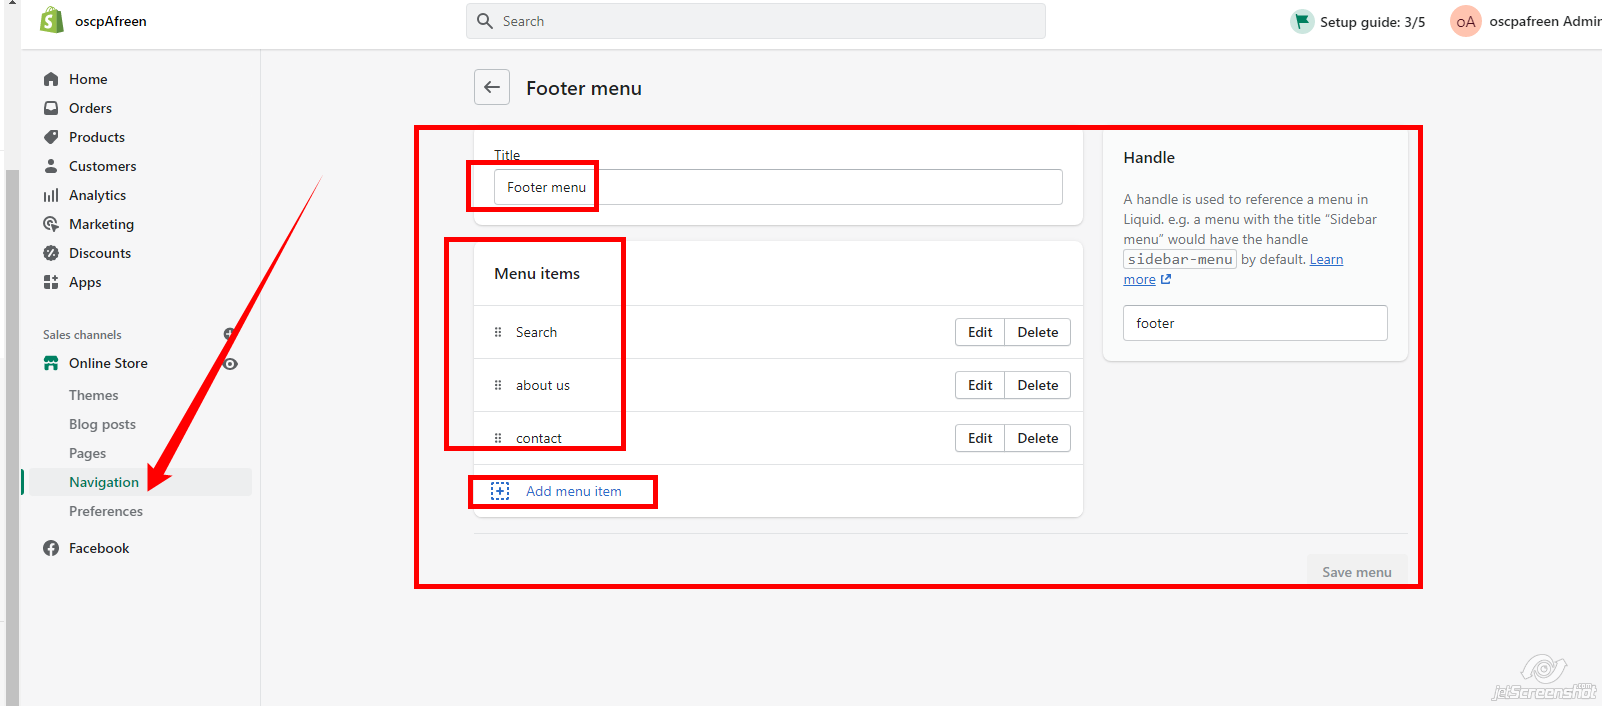The width and height of the screenshot is (1602, 706).
Task: Go to Products in sidebar
Action: click(x=97, y=137)
